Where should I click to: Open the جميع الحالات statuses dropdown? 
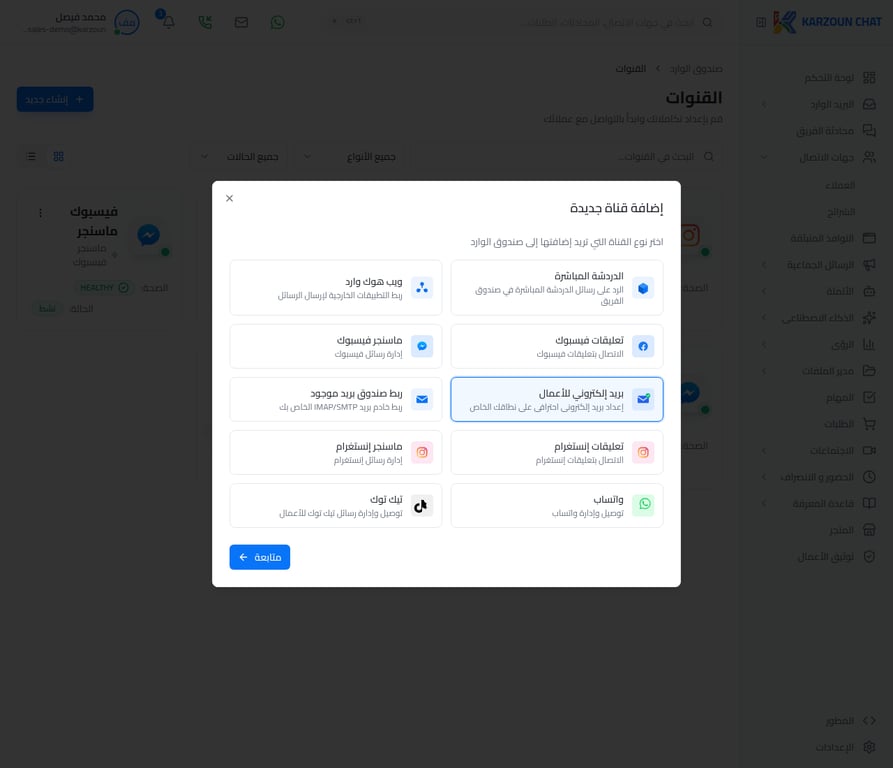pos(241,157)
